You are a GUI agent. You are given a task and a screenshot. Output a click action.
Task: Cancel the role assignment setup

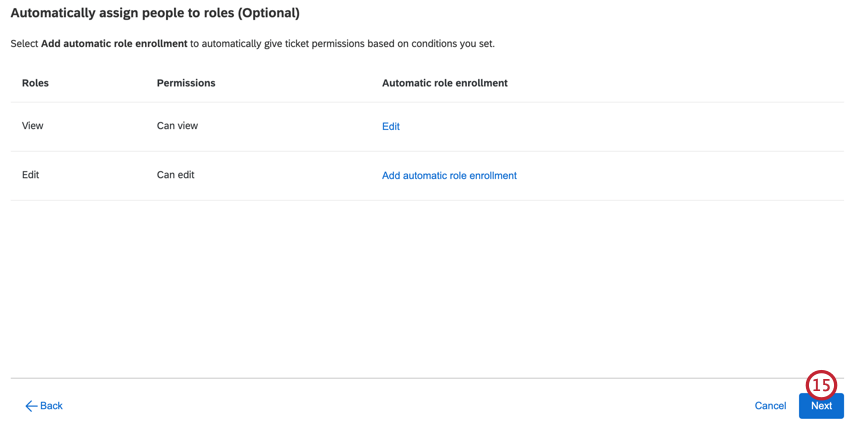(770, 406)
